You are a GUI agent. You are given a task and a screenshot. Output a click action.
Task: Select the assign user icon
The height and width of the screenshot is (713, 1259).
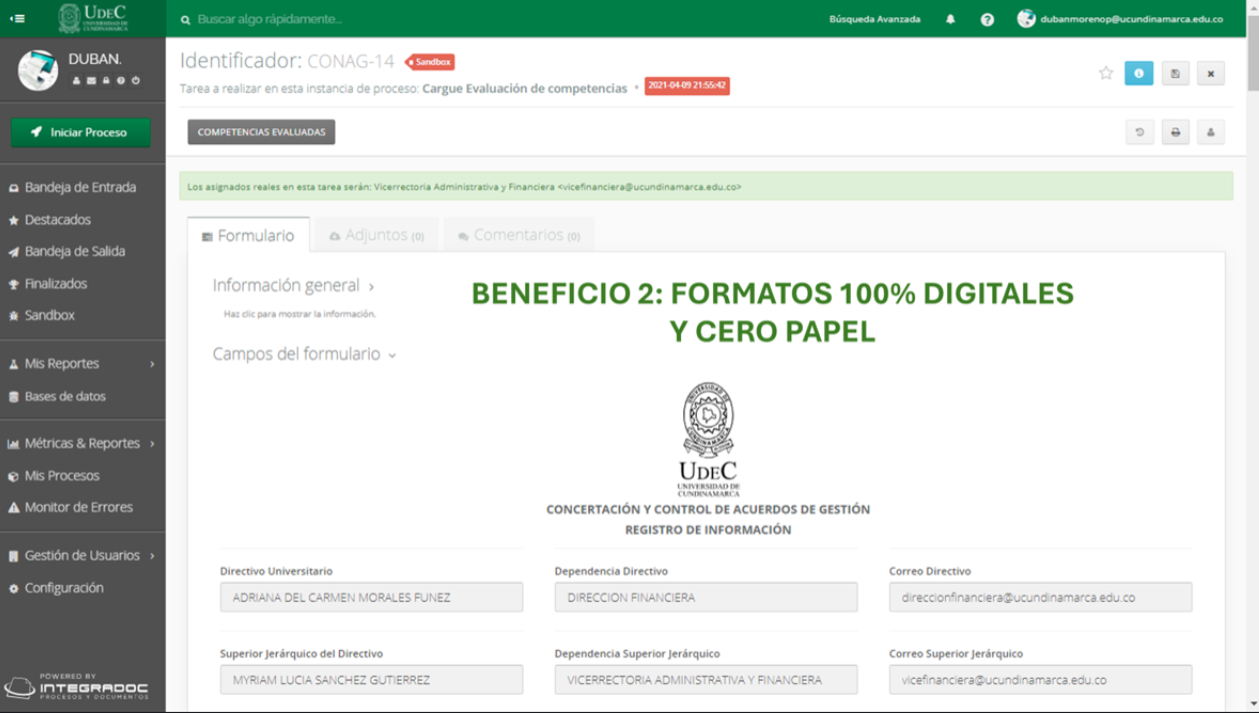tap(1211, 132)
